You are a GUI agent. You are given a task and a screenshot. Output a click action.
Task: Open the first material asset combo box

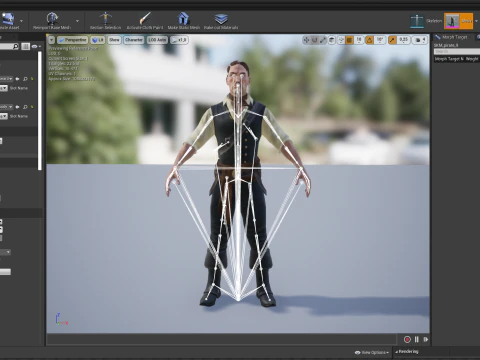pos(6,79)
